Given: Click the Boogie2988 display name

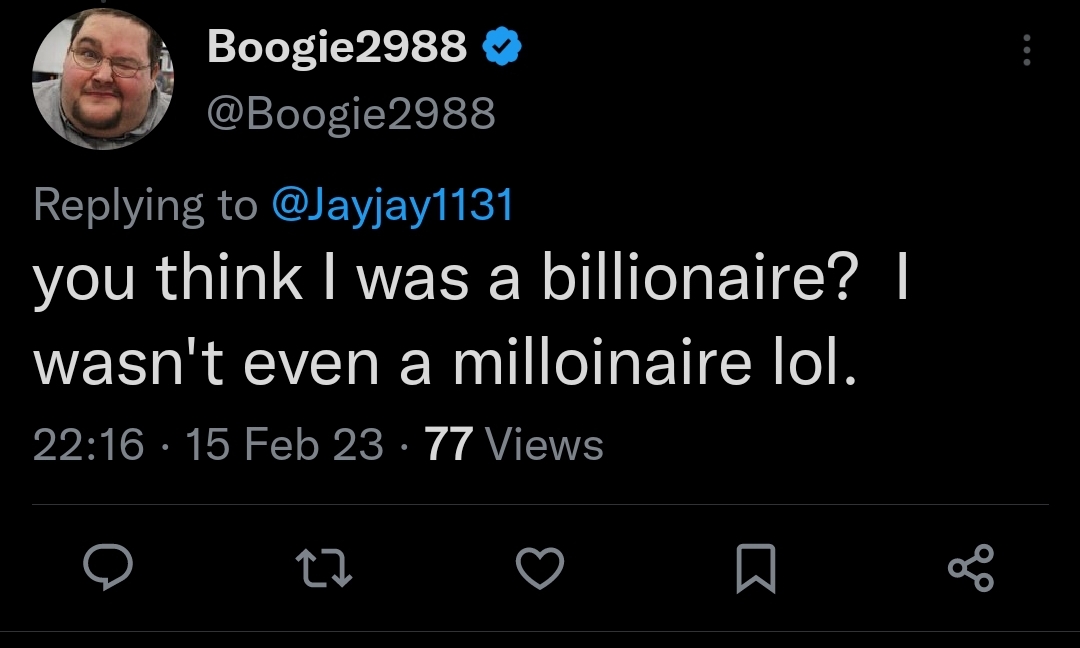Looking at the screenshot, I should point(337,46).
